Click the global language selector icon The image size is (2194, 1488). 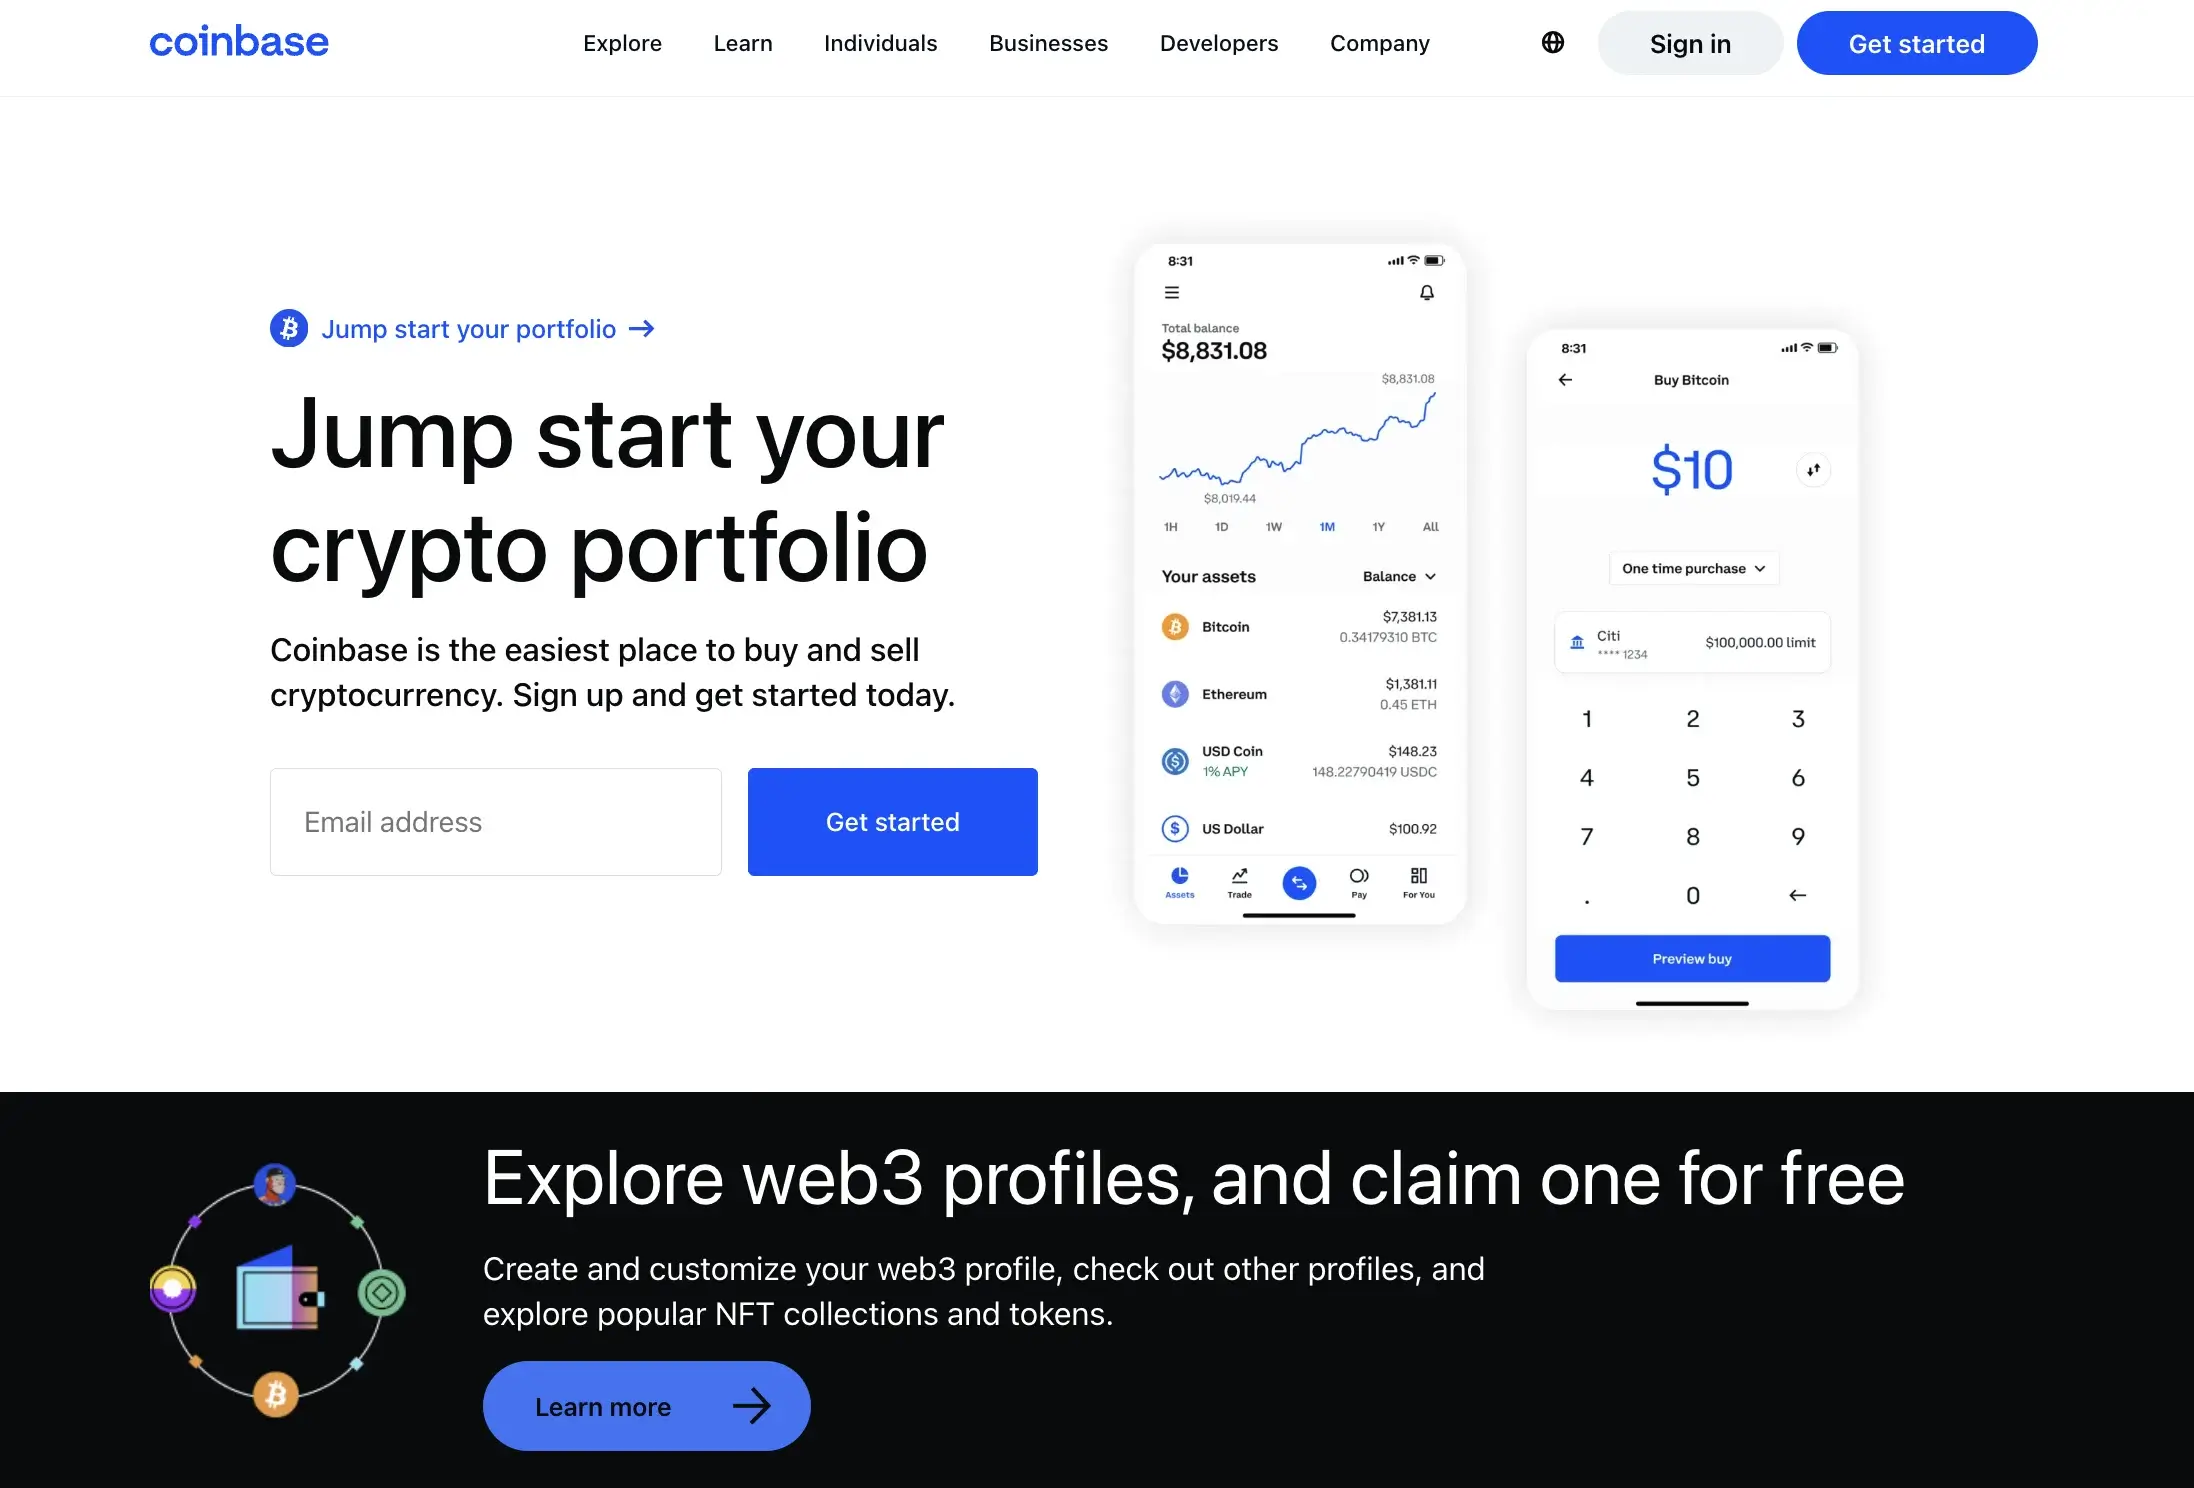1551,42
